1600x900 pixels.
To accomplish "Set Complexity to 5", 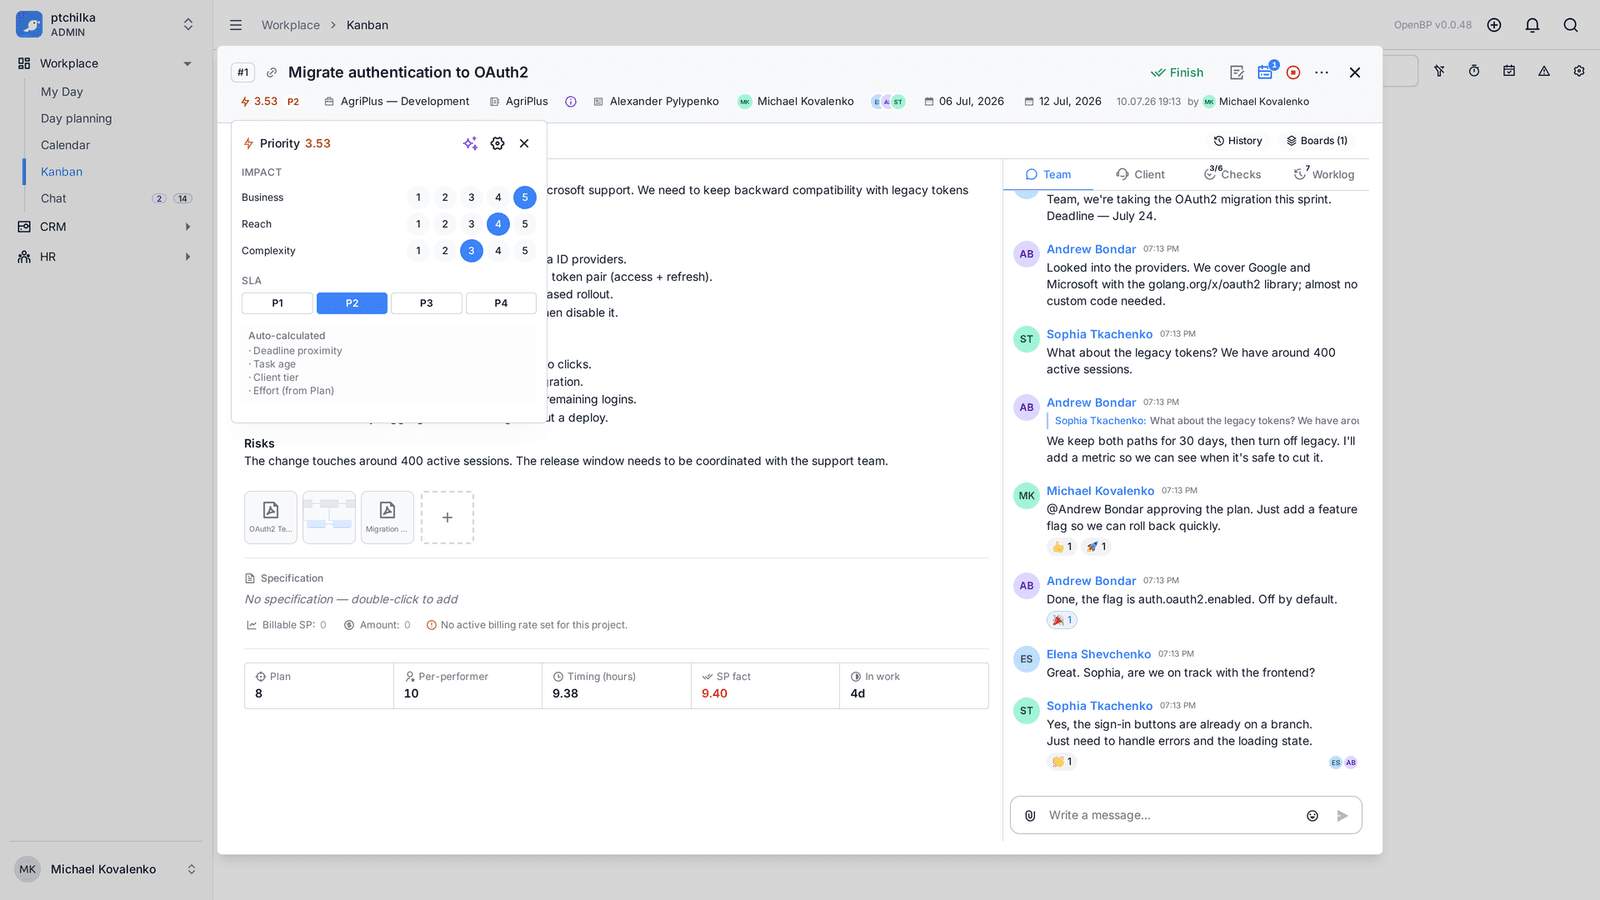I will [x=525, y=251].
